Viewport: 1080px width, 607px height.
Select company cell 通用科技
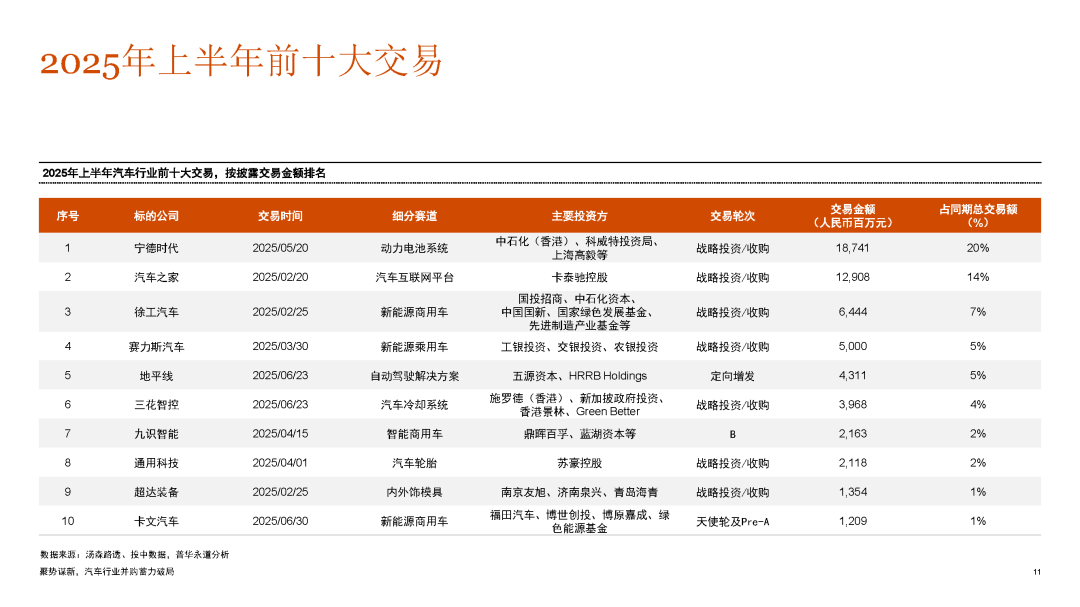156,463
